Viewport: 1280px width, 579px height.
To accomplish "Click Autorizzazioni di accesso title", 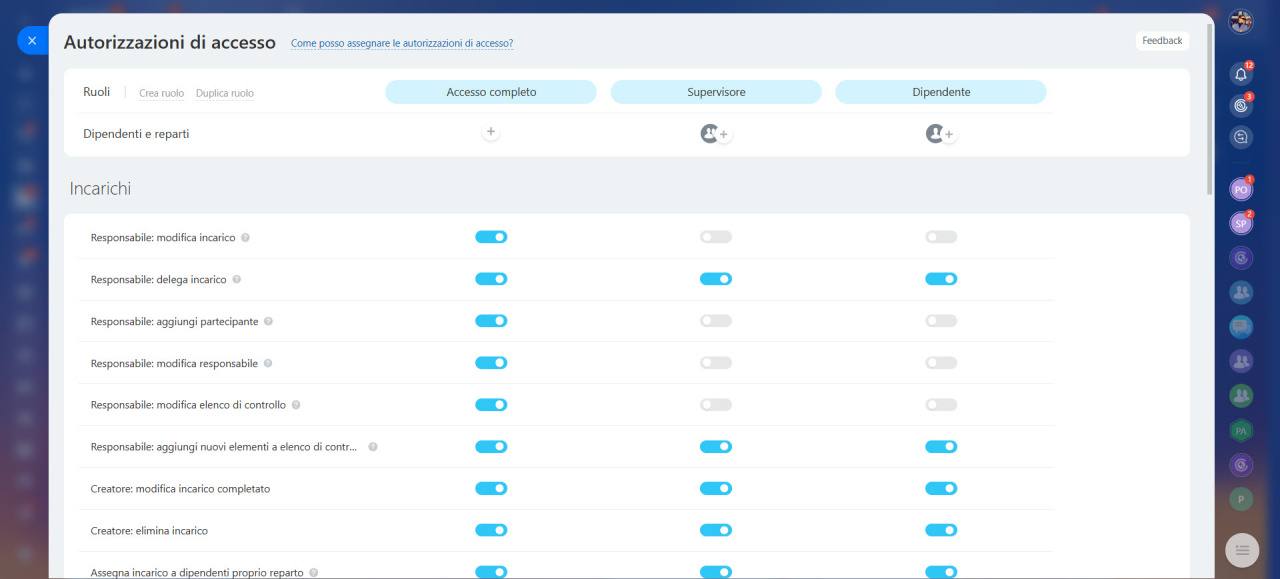I will [170, 43].
